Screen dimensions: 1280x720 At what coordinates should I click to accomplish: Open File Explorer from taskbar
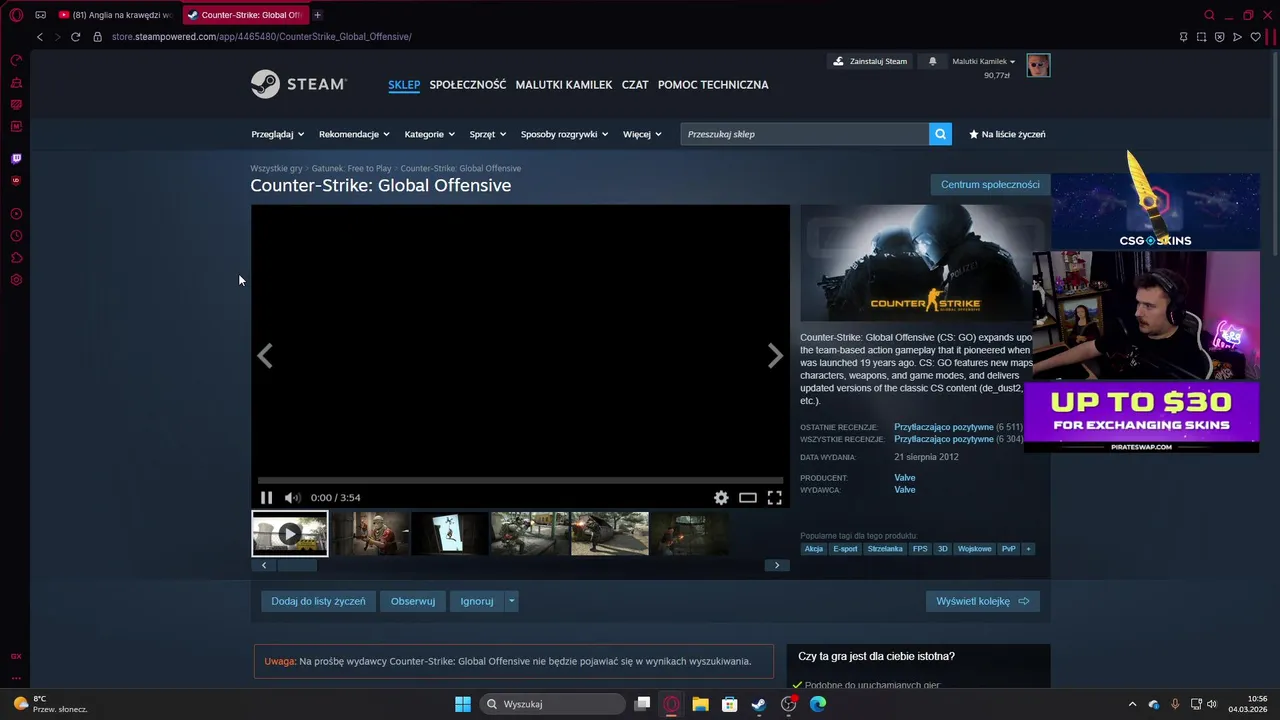pyautogui.click(x=700, y=704)
